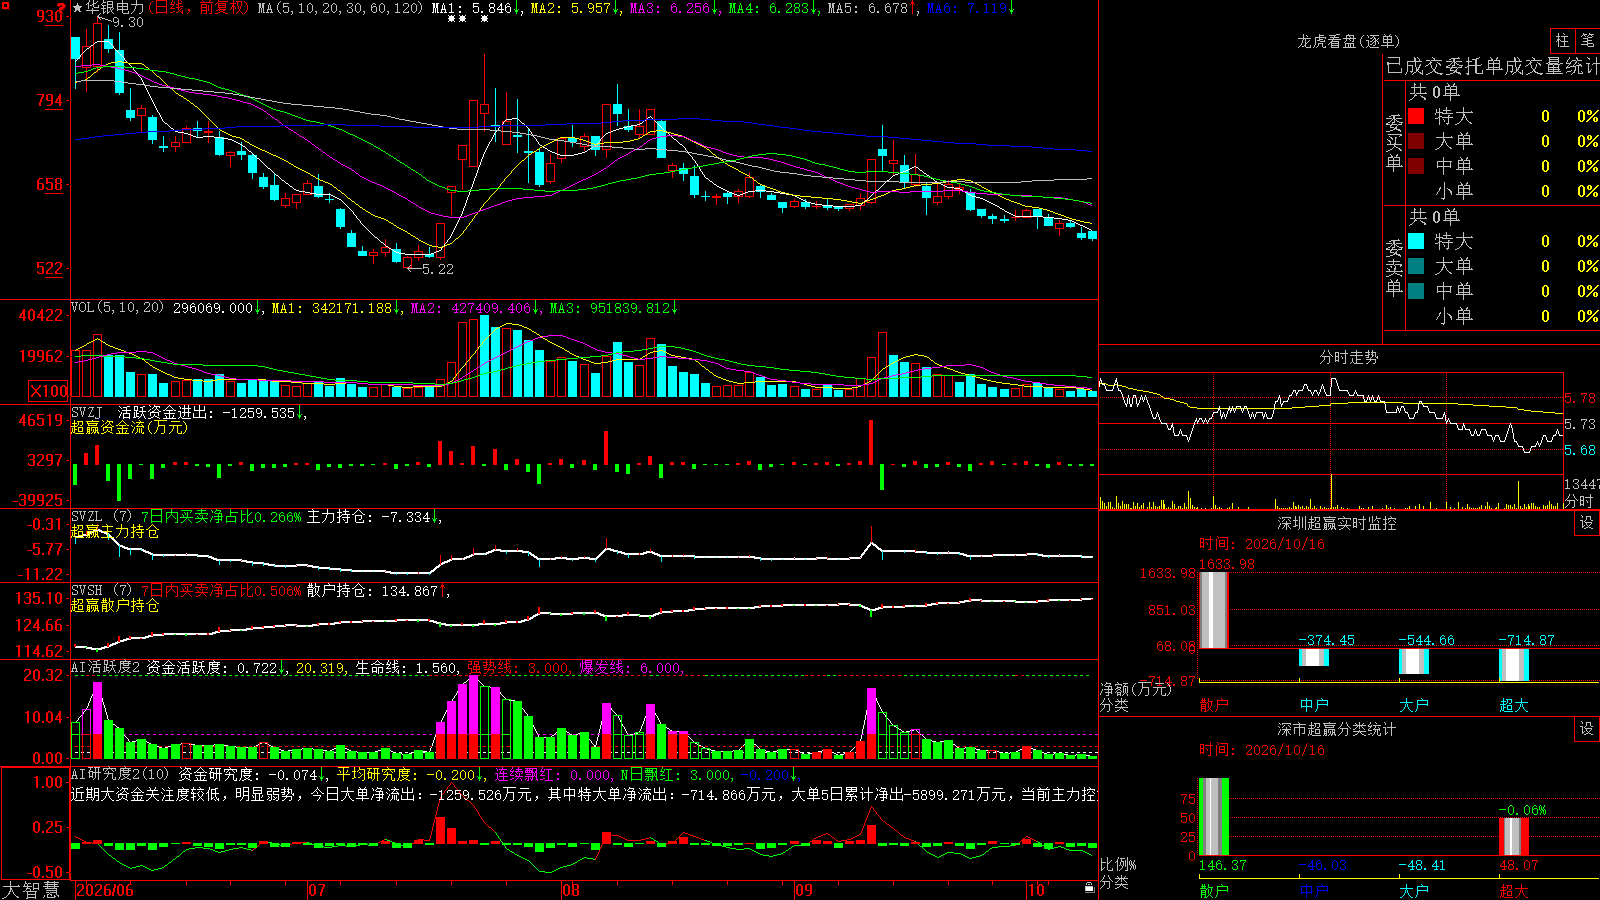Open settings 设 for 深圳超赢实时监控
Screen dimensions: 1600x900
point(1587,523)
